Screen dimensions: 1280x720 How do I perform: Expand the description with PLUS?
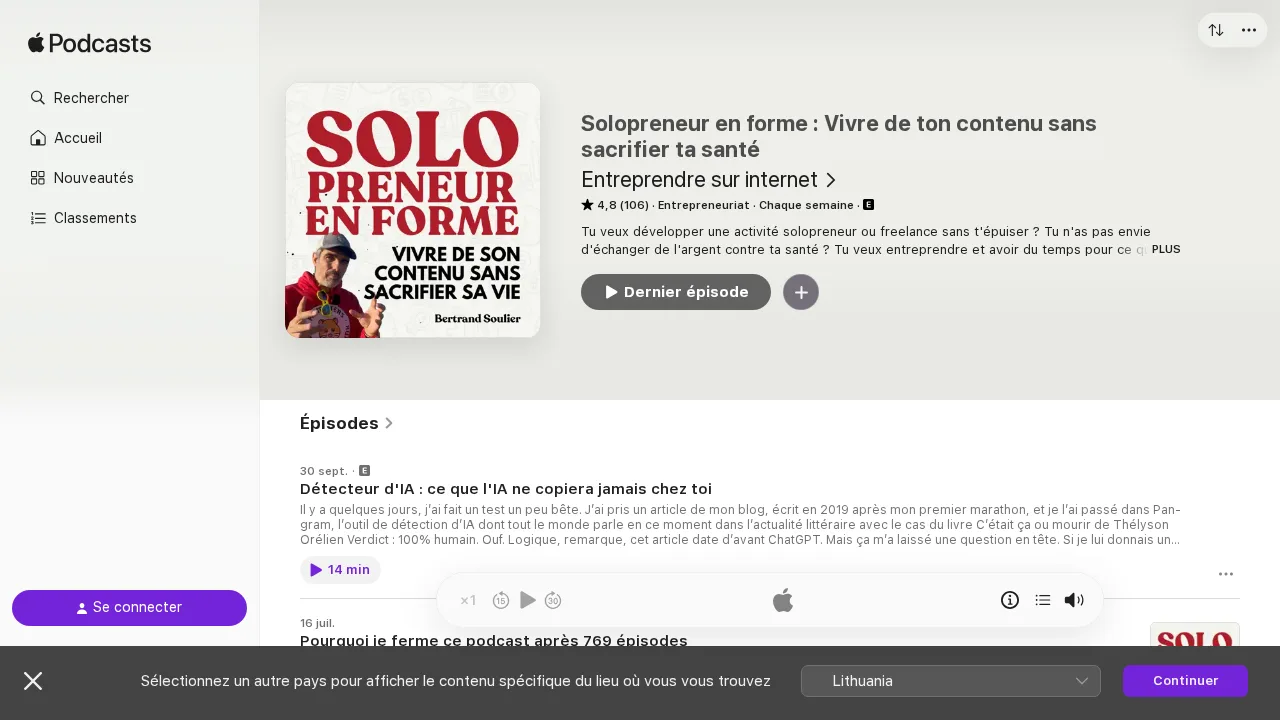[x=1166, y=249]
